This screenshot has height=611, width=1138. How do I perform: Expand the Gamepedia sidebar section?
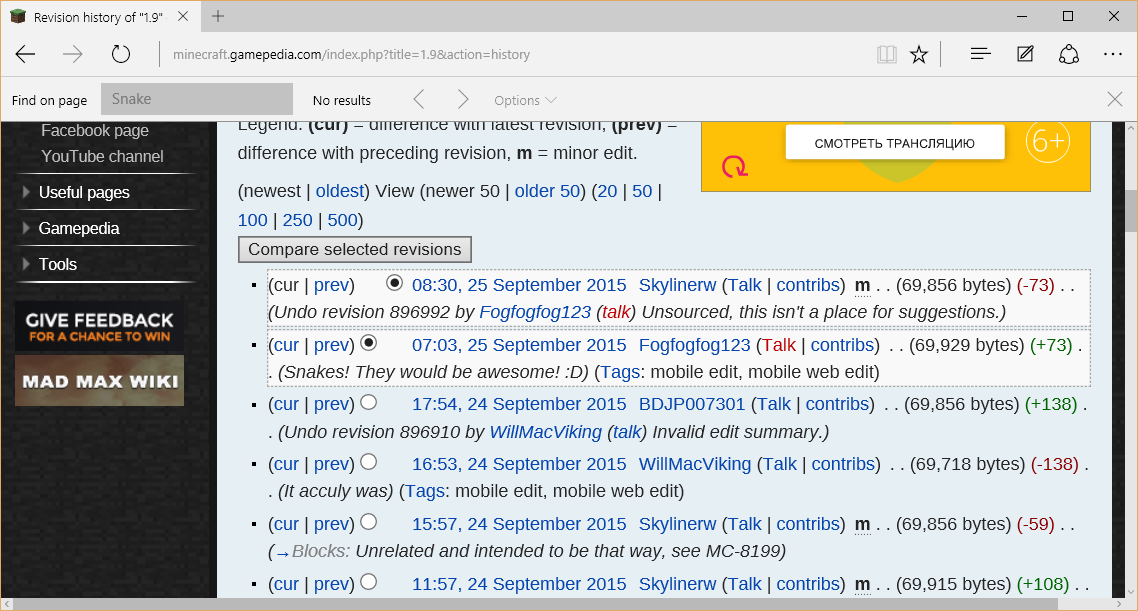click(x=78, y=229)
